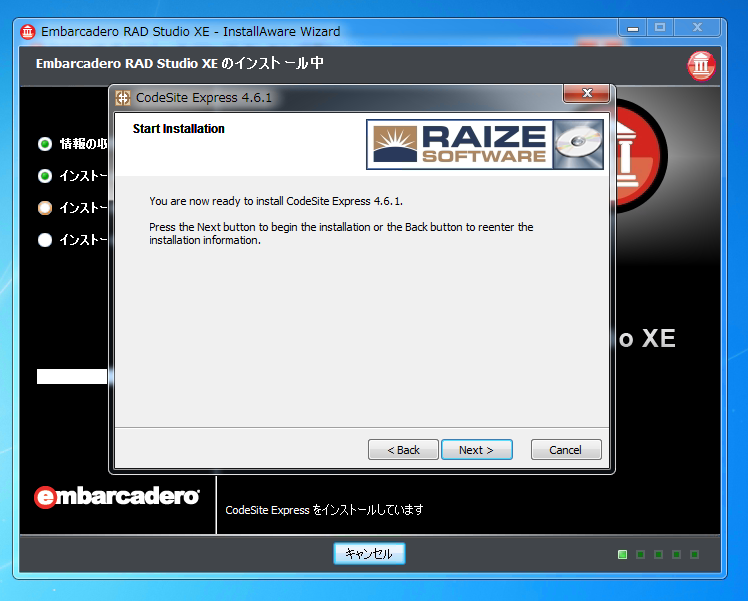The image size is (748, 601).
Task: Select the 情報の収集 step indicator
Action: [45, 144]
